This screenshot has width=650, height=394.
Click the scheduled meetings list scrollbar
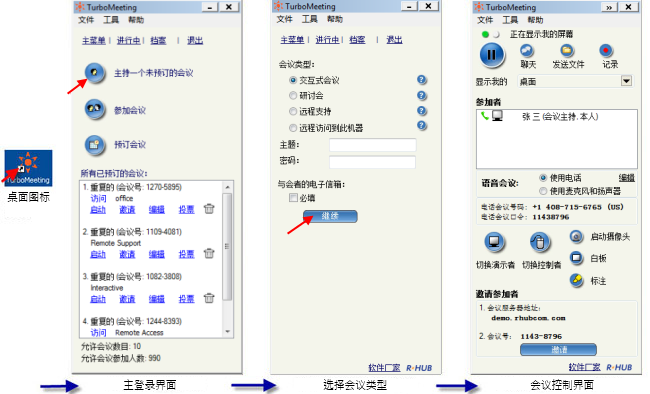tap(227, 246)
